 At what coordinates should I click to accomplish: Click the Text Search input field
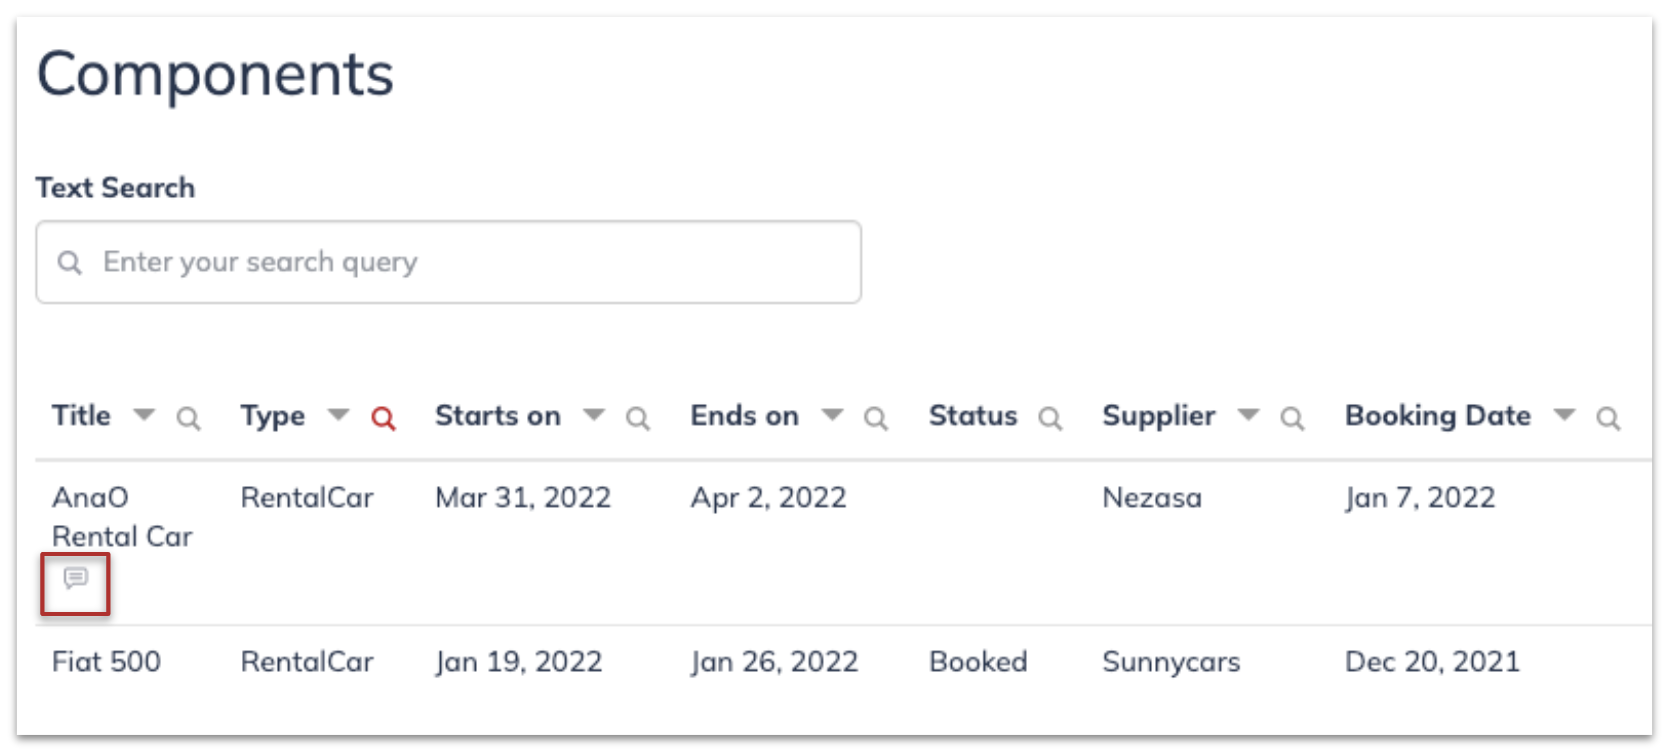pyautogui.click(x=448, y=262)
